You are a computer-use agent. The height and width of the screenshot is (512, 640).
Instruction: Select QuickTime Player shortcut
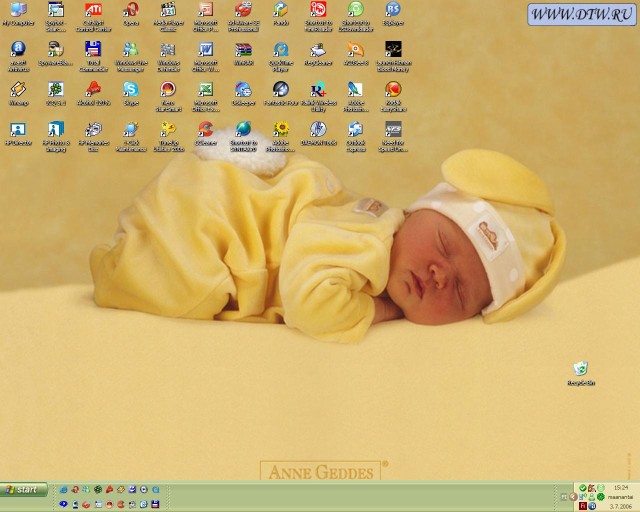[281, 56]
